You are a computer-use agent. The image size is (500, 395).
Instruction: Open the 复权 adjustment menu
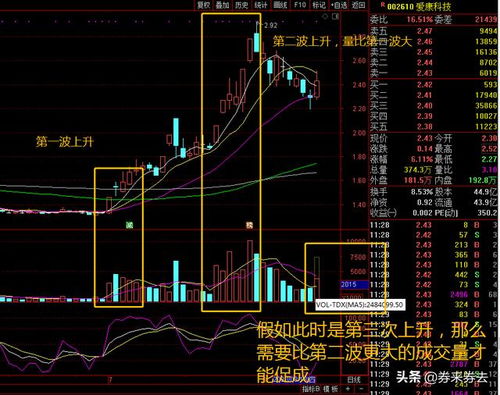[x=204, y=5]
